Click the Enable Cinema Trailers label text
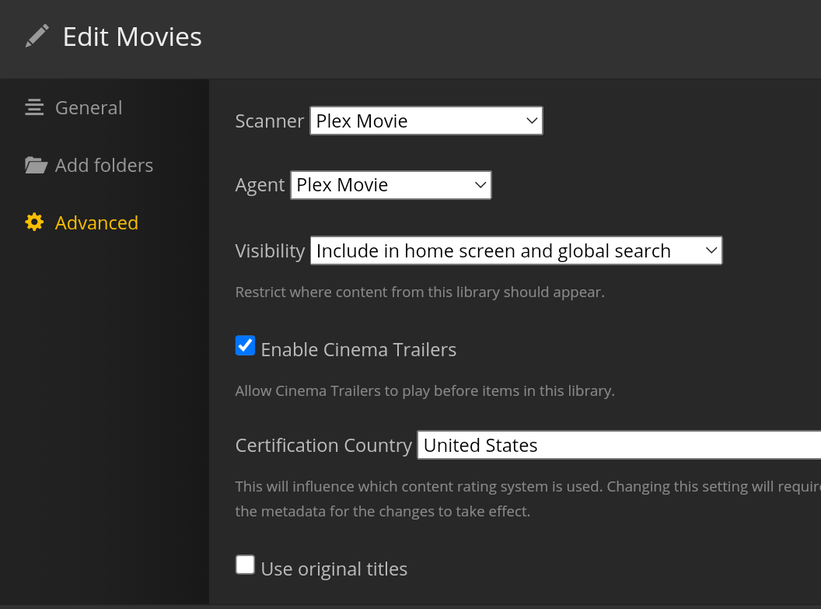The height and width of the screenshot is (609, 821). [x=358, y=350]
